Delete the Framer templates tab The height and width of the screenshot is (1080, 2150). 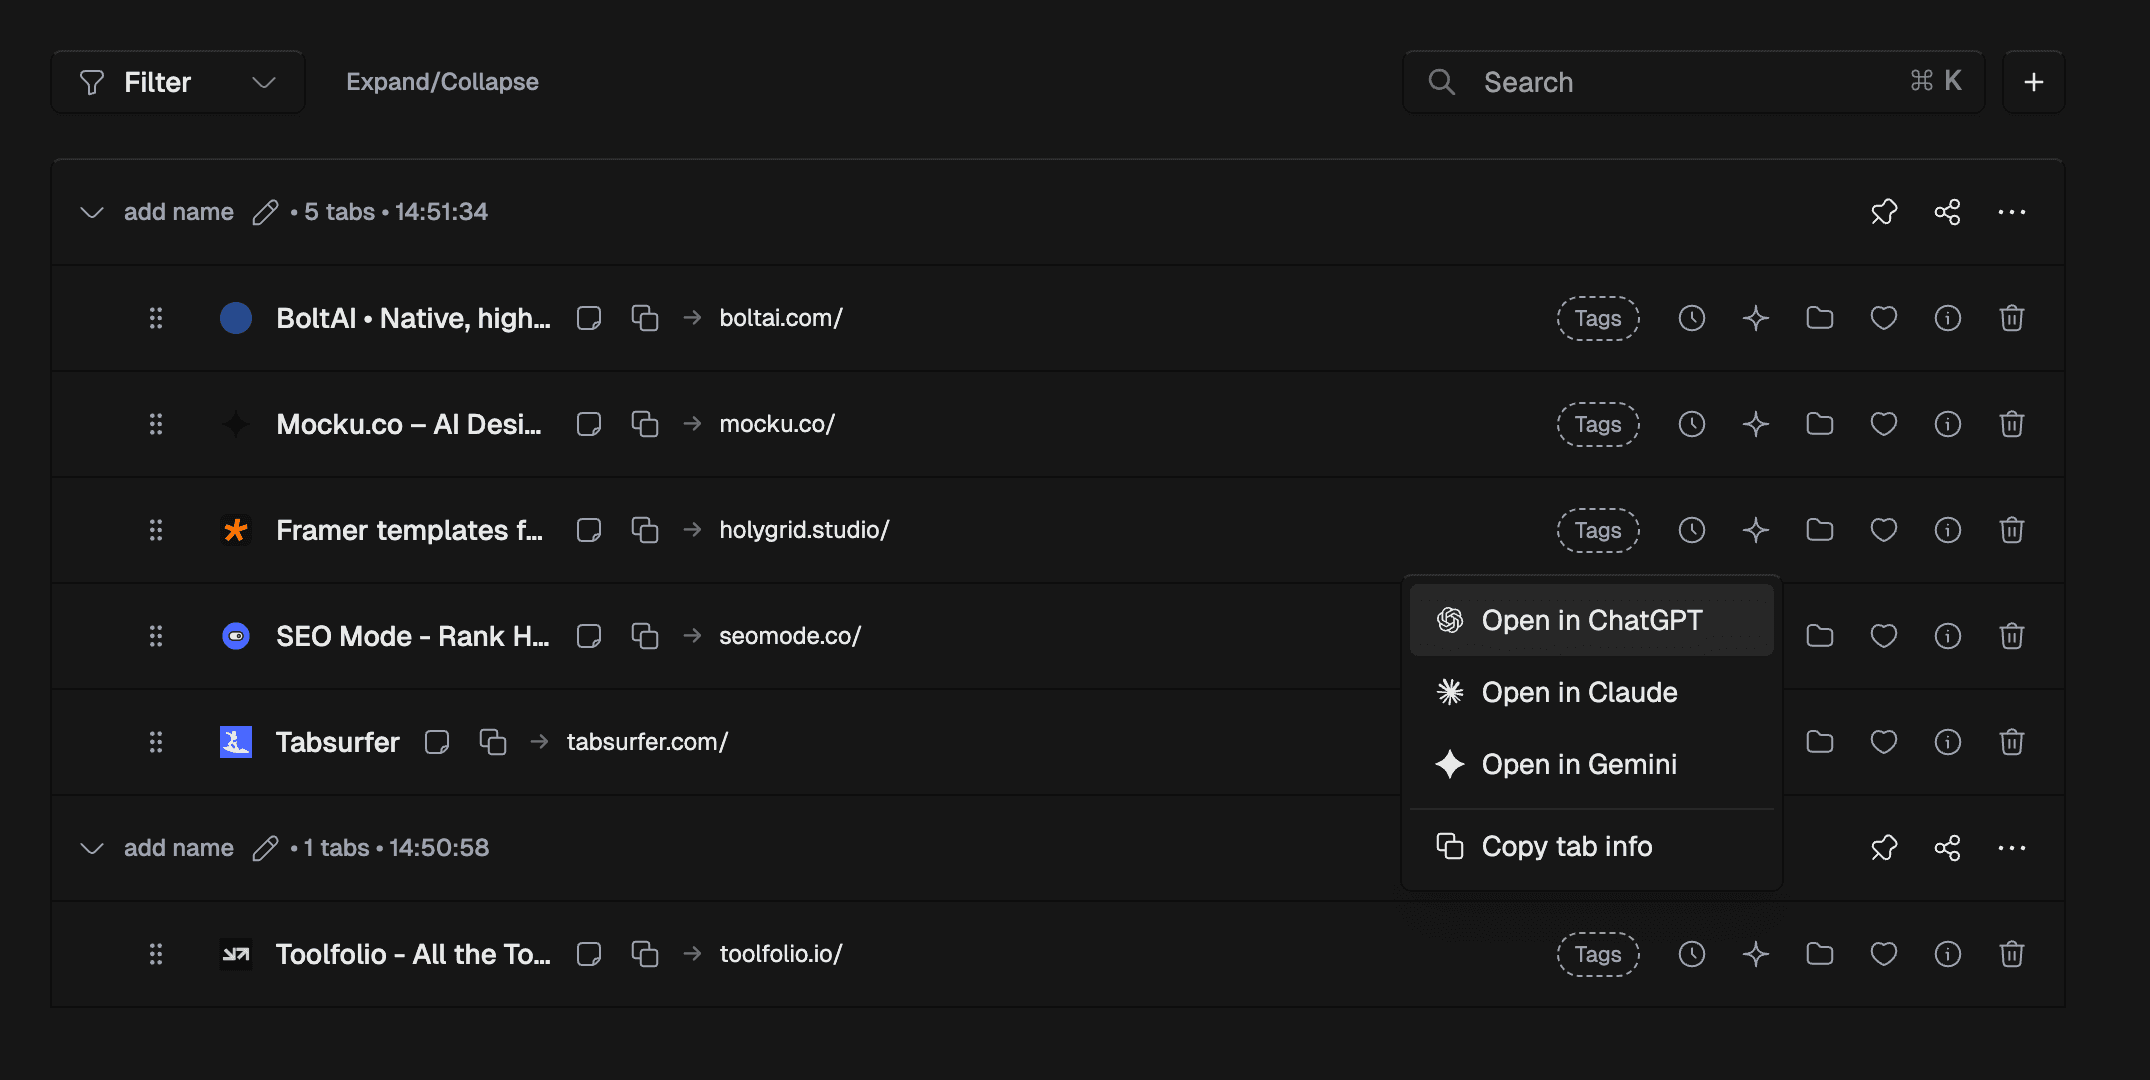[x=2012, y=530]
